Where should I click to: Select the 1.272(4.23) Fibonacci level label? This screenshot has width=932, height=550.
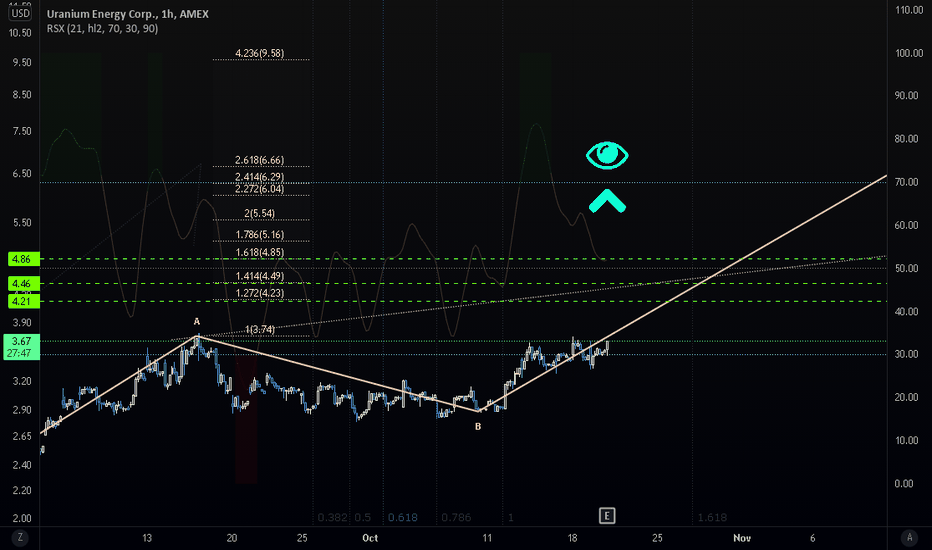[260, 293]
